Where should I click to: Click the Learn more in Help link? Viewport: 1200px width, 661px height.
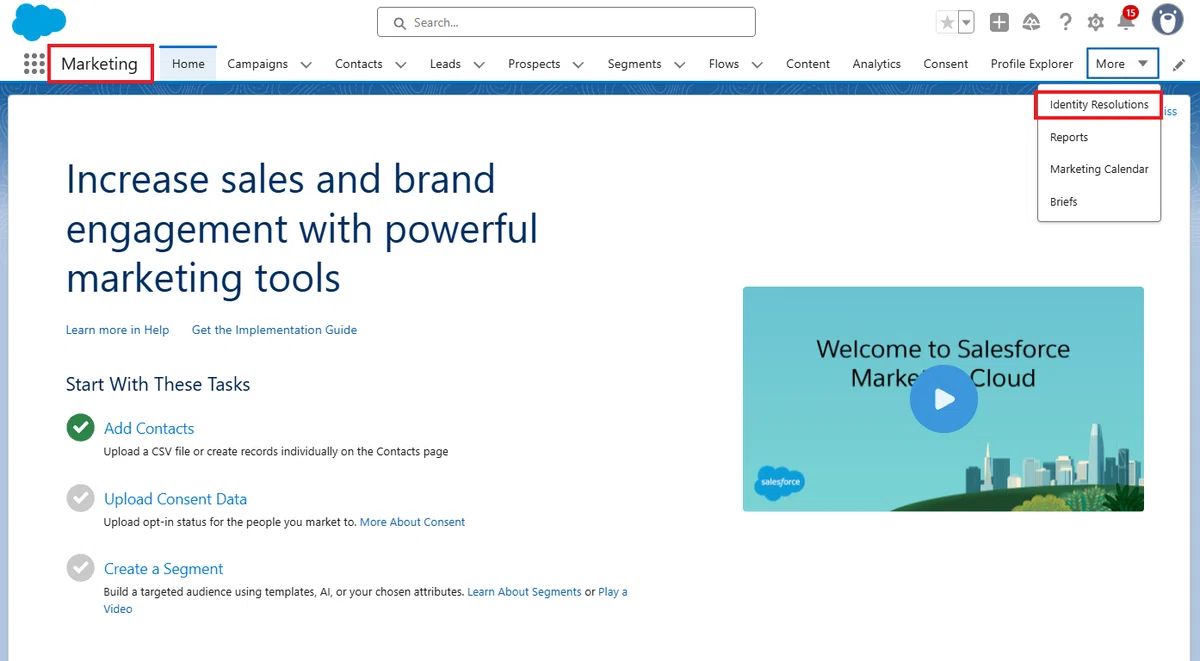pos(117,330)
